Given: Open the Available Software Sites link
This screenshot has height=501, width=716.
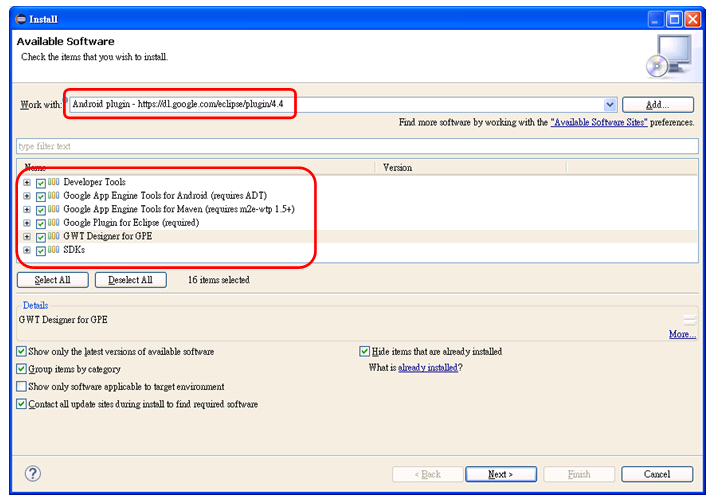Looking at the screenshot, I should coord(599,122).
